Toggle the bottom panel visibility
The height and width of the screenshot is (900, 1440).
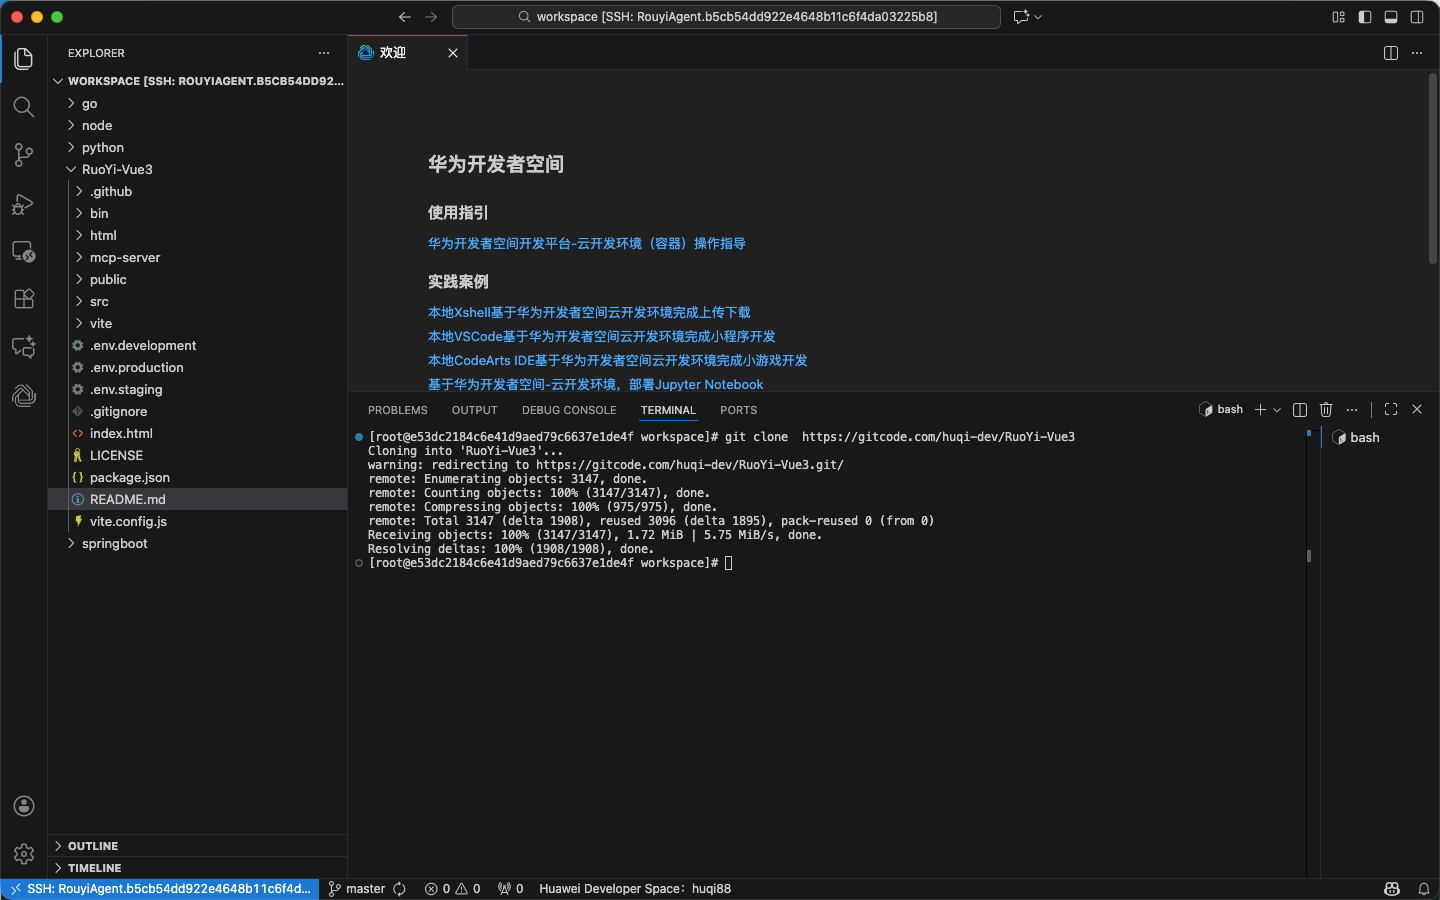tap(1391, 17)
